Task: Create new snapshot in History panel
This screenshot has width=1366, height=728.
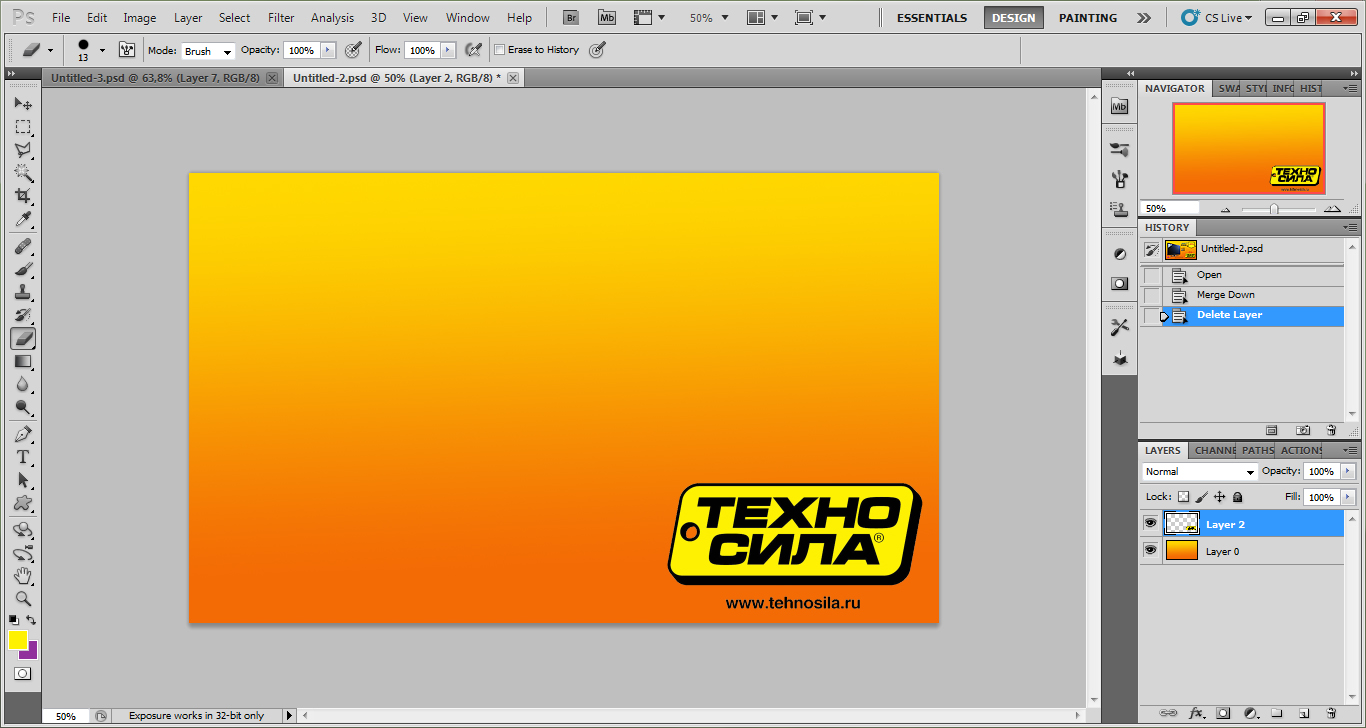Action: (1303, 430)
